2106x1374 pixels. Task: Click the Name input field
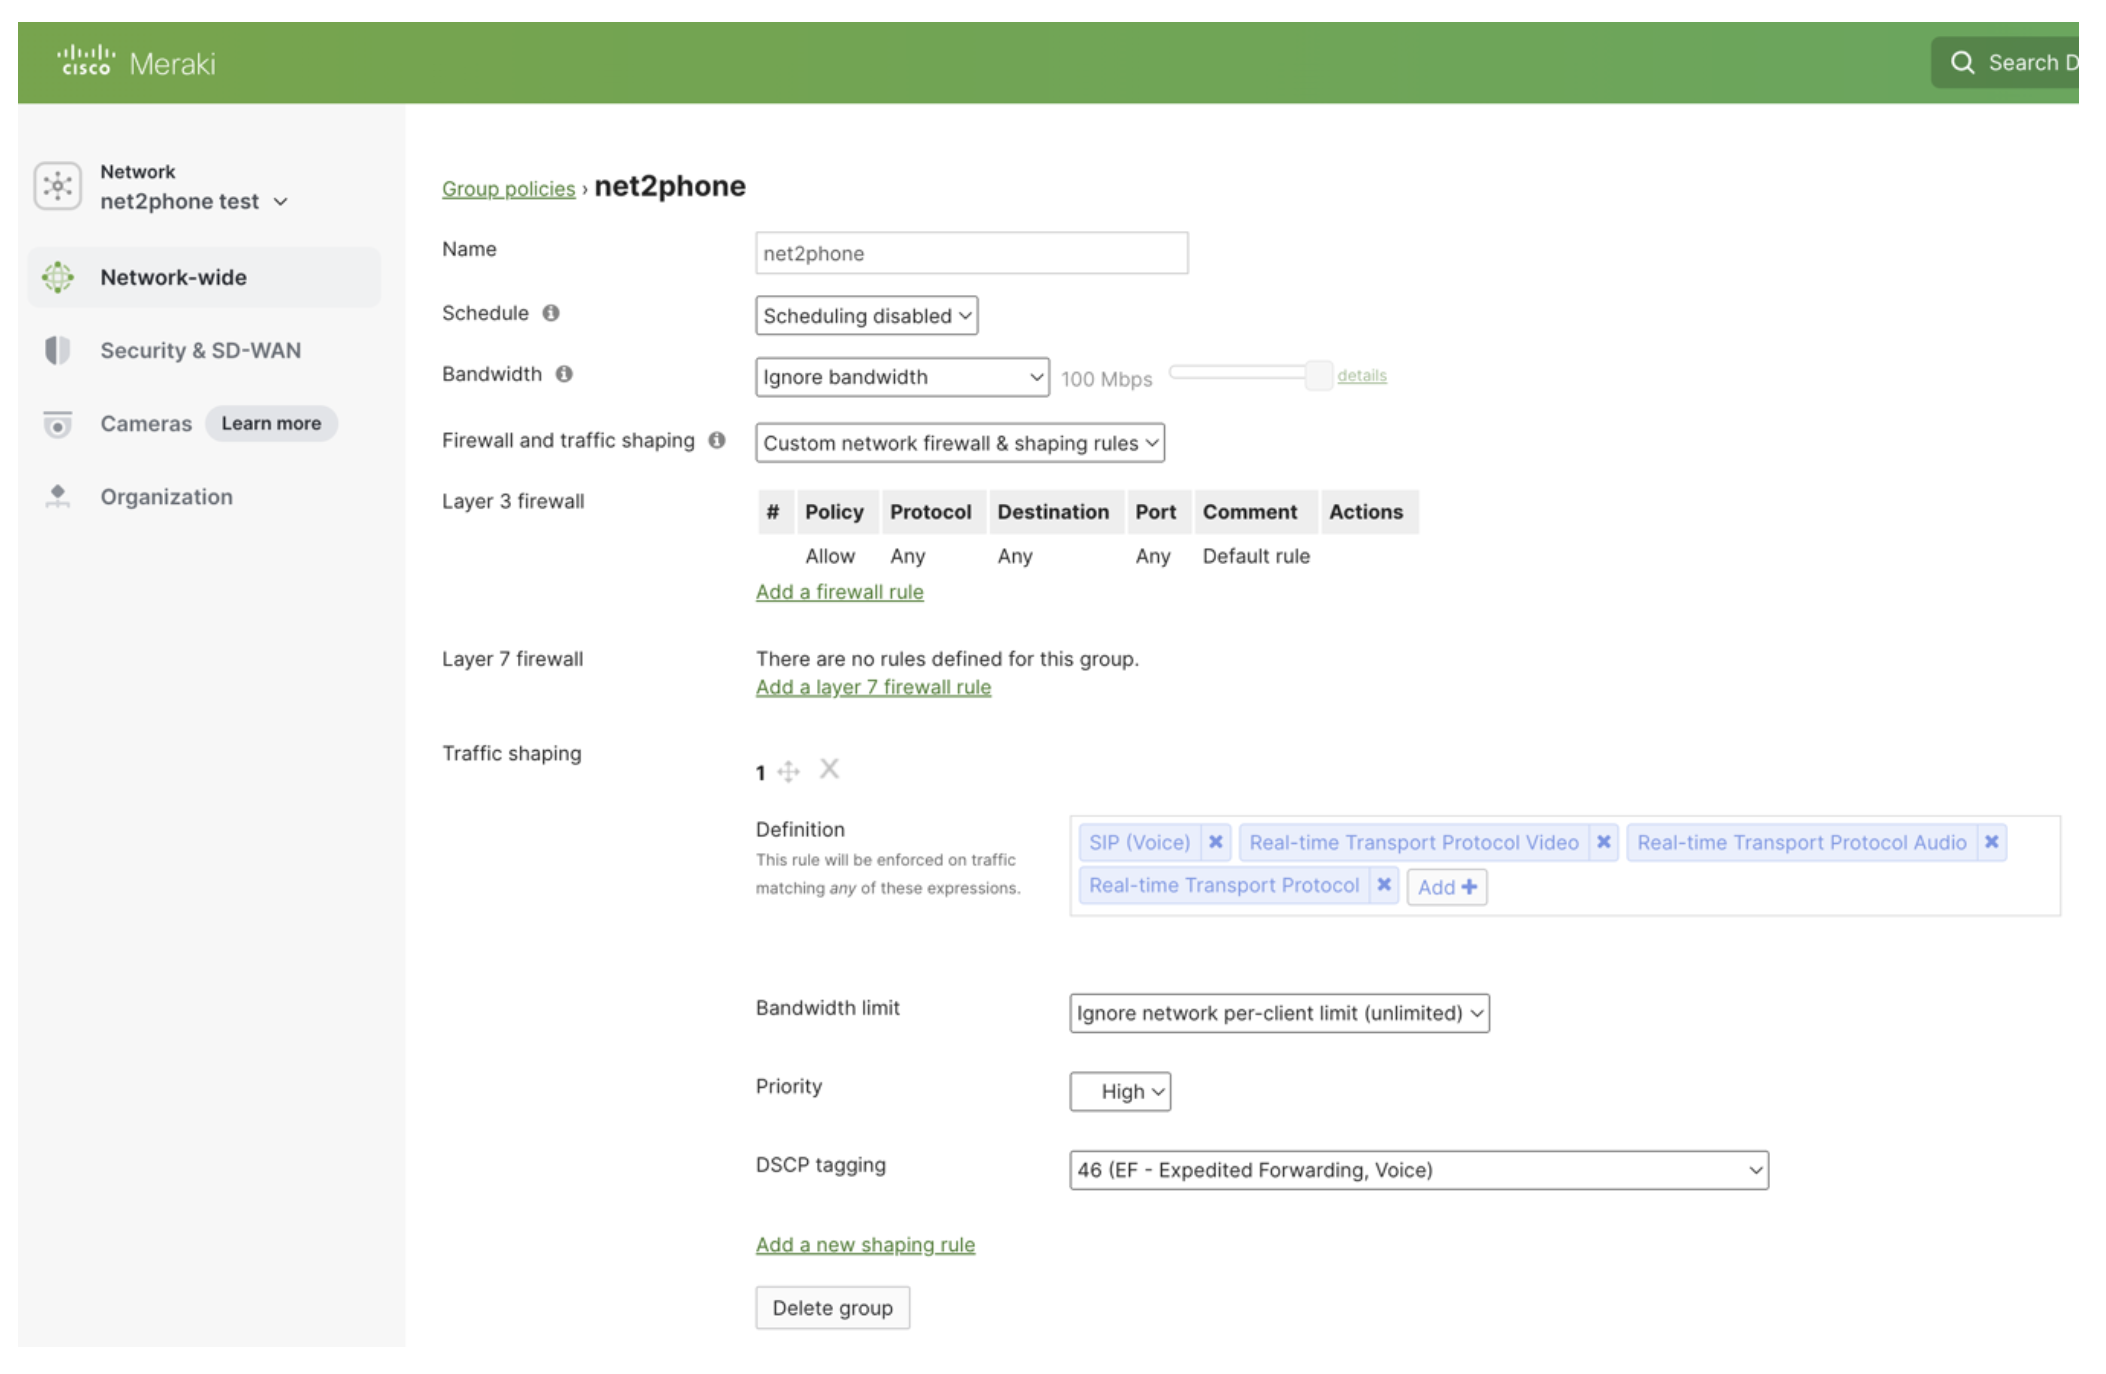click(971, 253)
